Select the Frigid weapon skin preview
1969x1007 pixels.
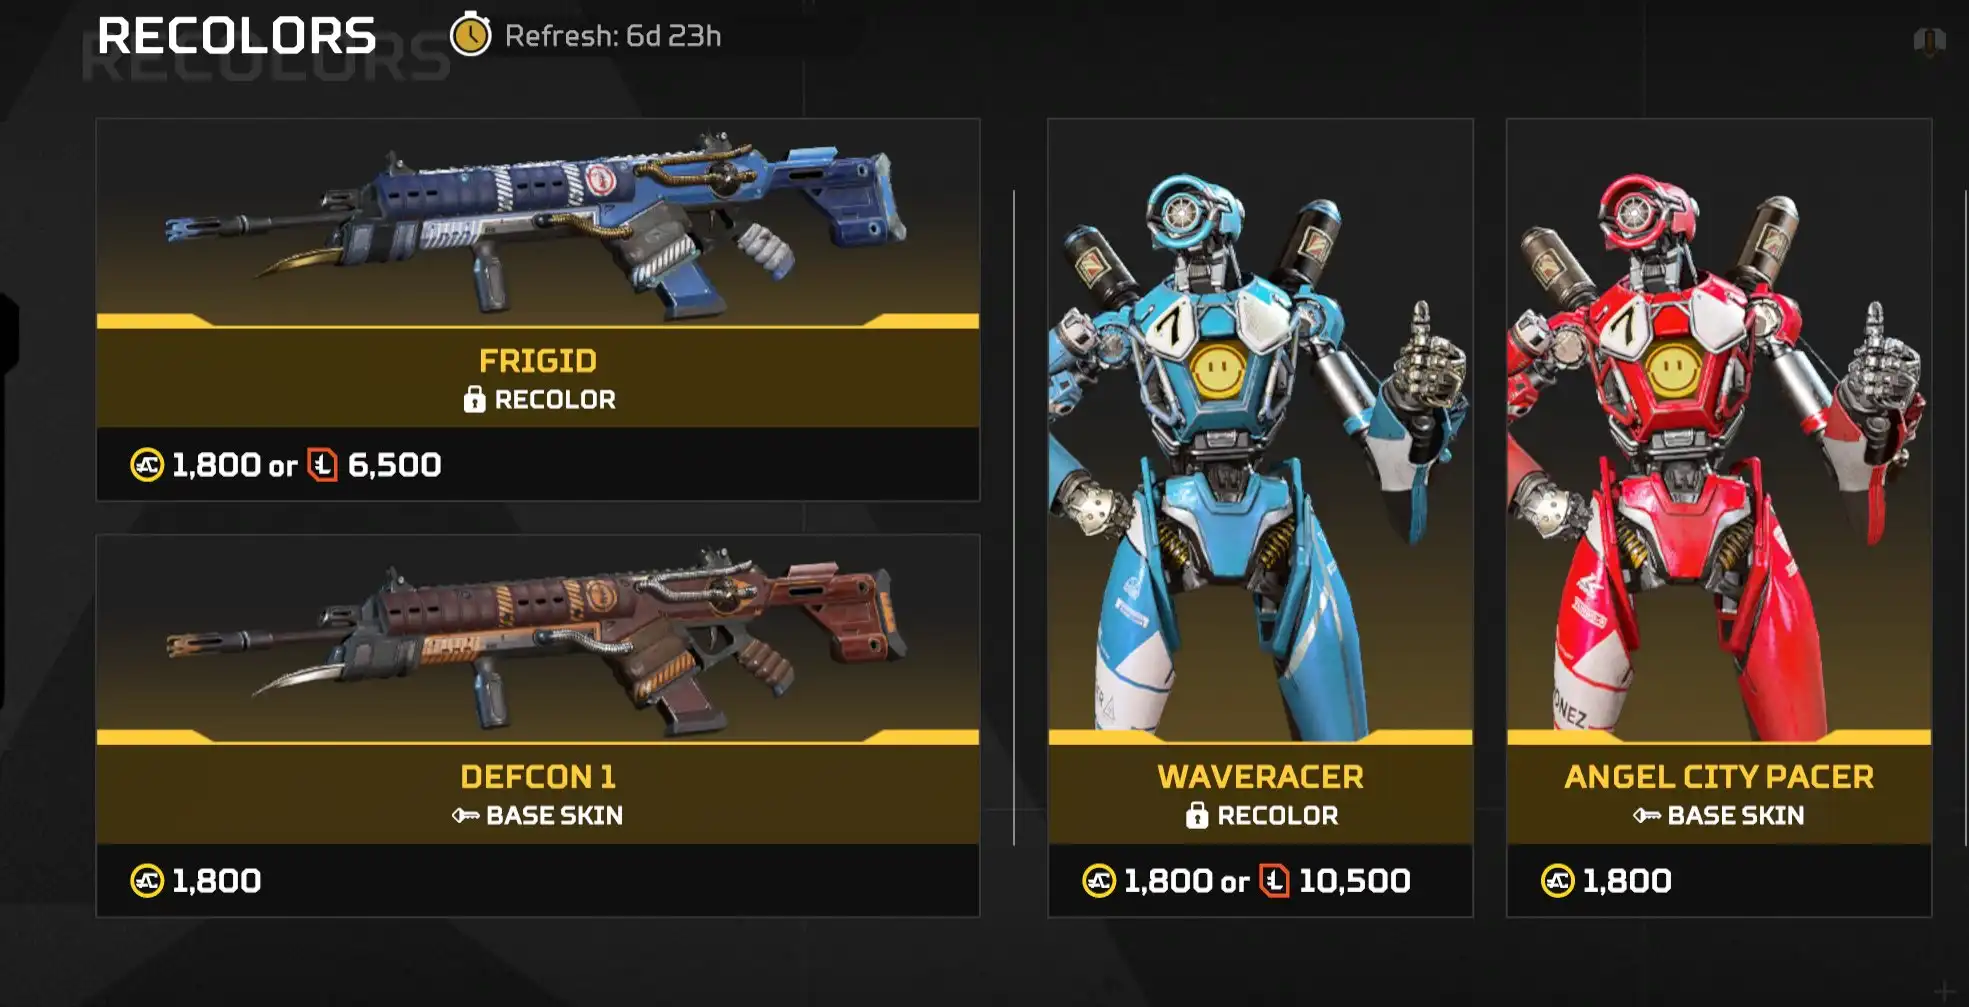click(538, 224)
